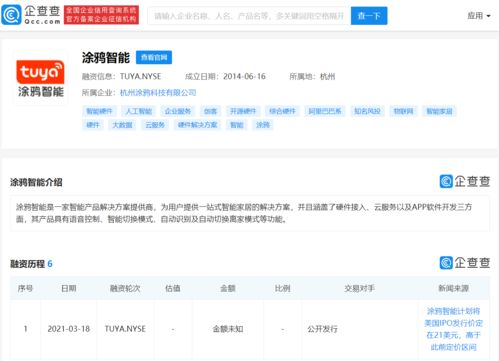Click the 金额 column header
The height and width of the screenshot is (361, 499).
tap(228, 288)
